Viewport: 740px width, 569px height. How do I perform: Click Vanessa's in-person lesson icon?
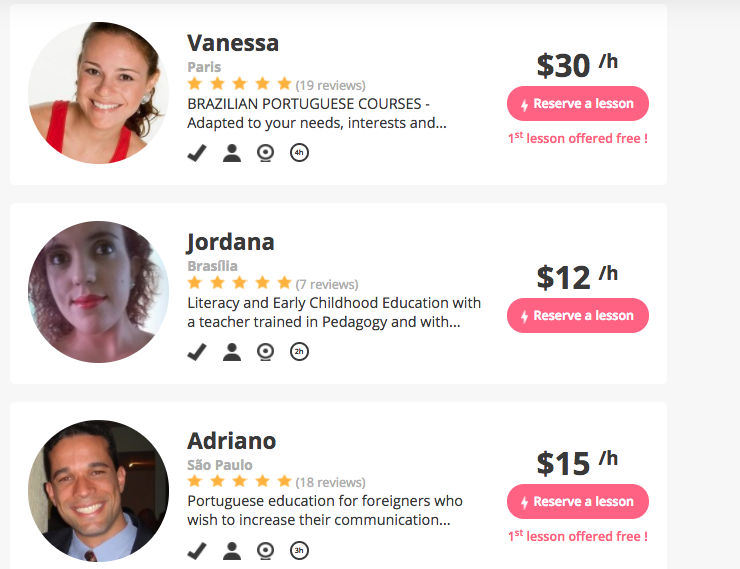[x=232, y=153]
